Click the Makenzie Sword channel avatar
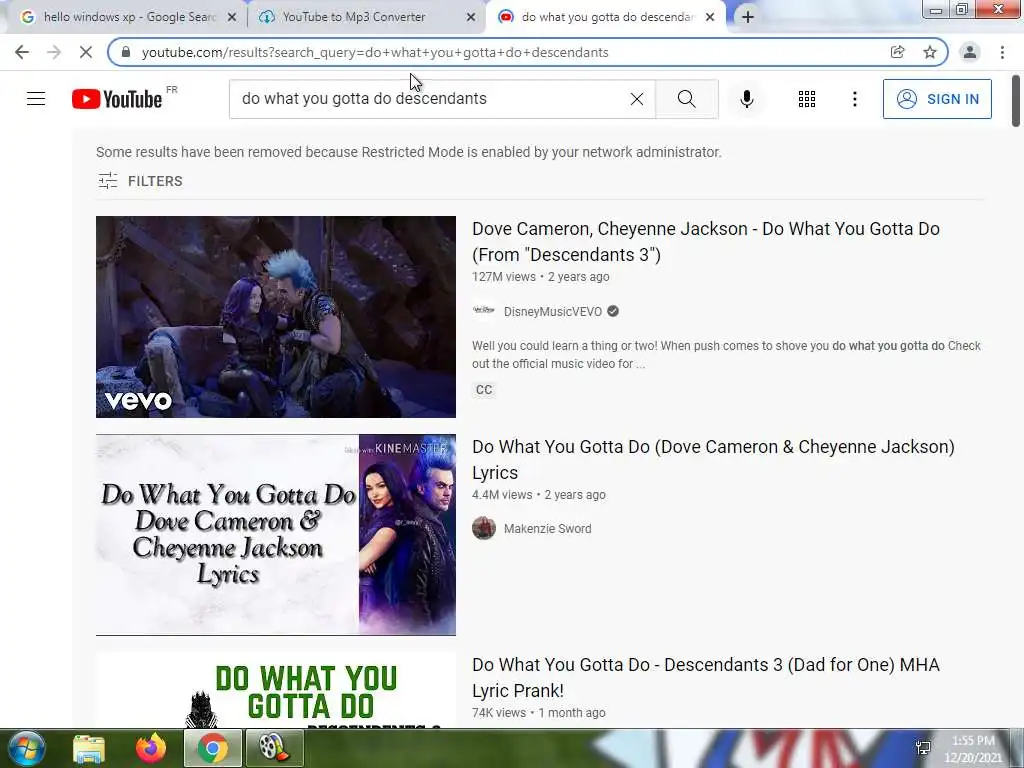 484,528
